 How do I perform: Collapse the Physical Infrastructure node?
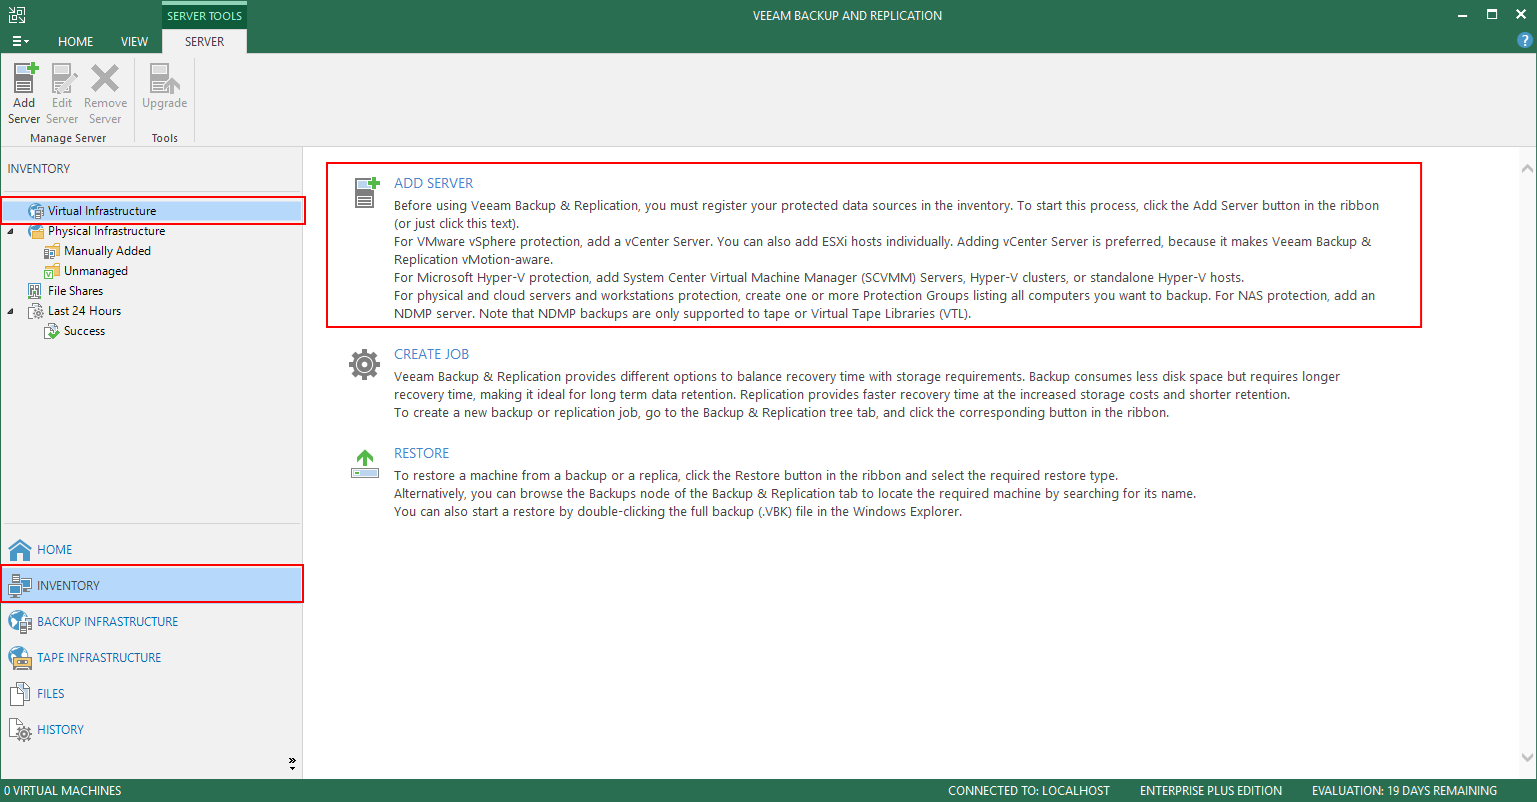[x=11, y=231]
